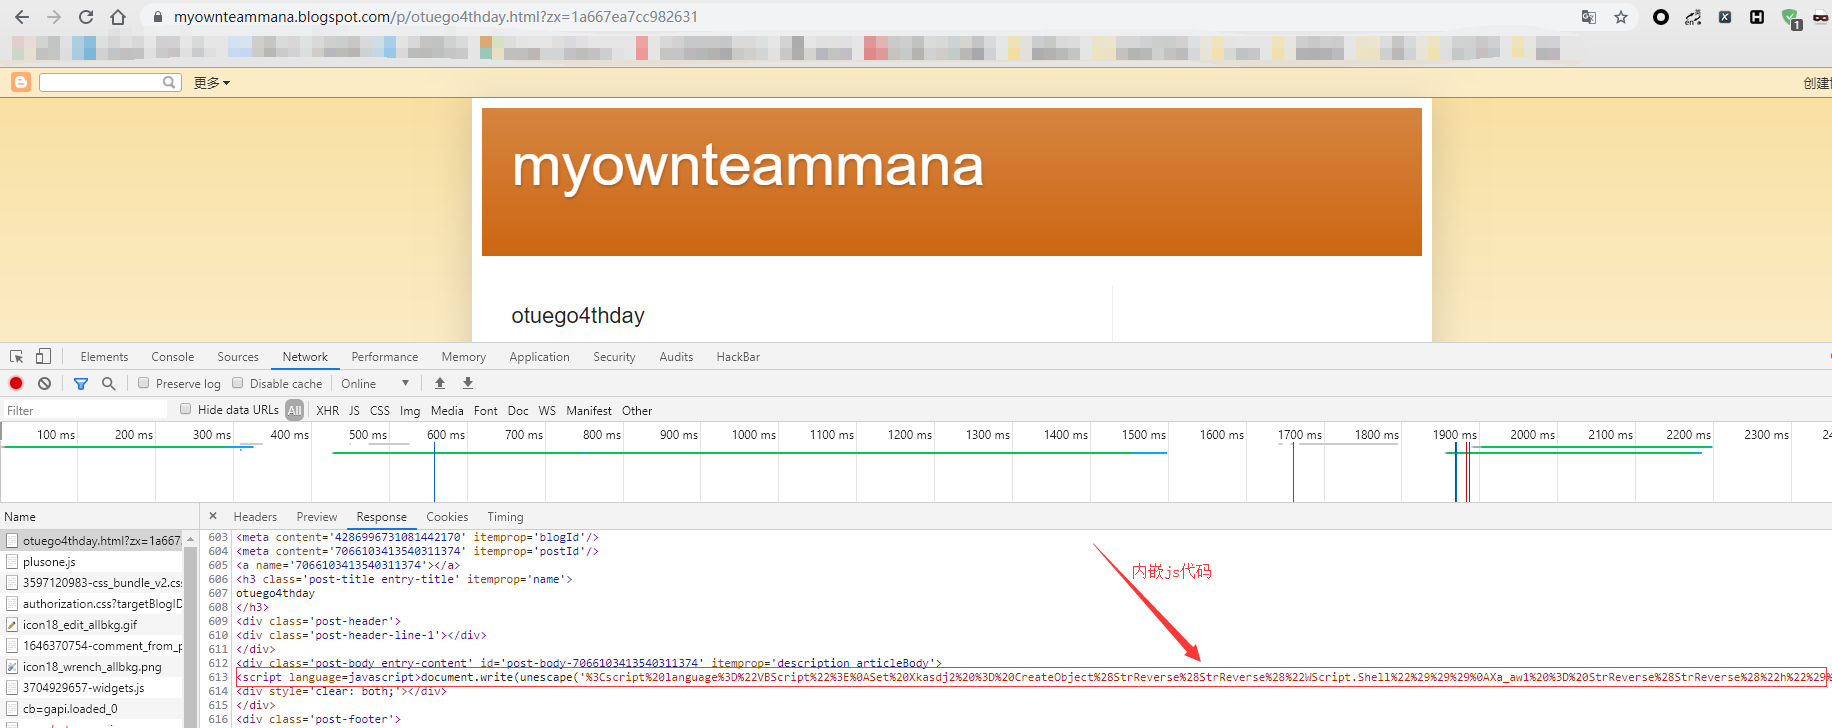Filter requests by All types

[x=294, y=410]
